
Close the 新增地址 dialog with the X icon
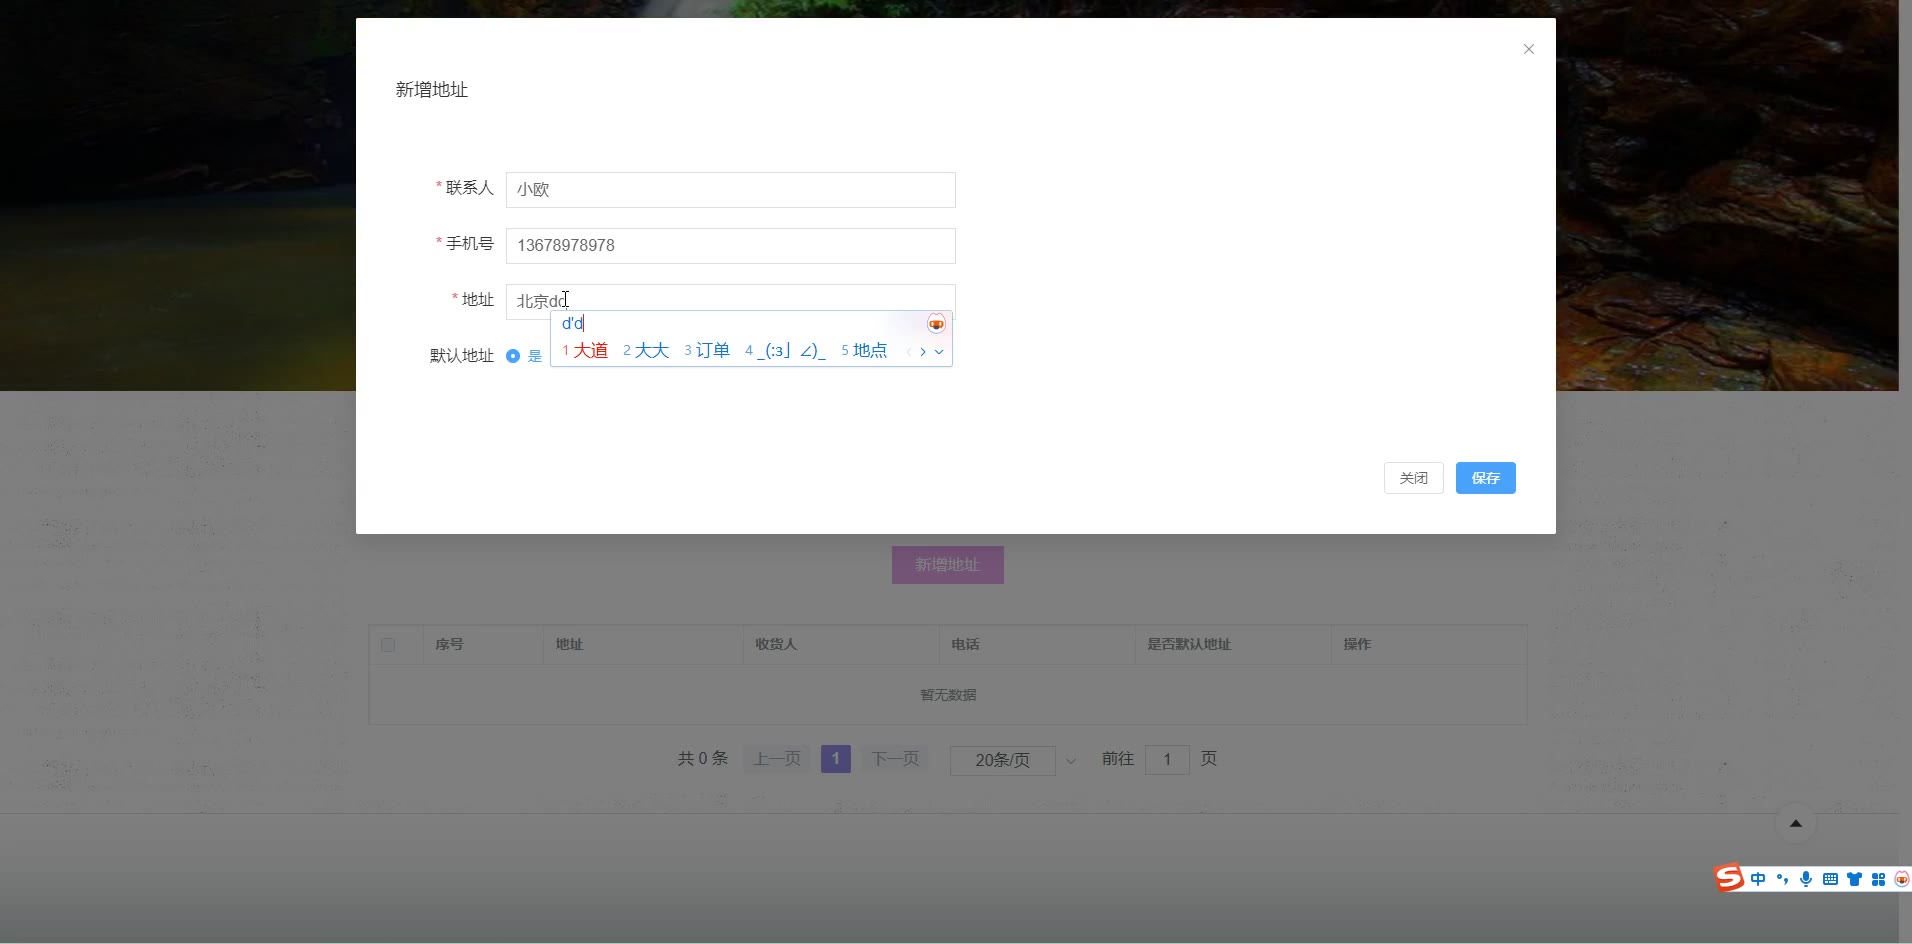(x=1528, y=49)
